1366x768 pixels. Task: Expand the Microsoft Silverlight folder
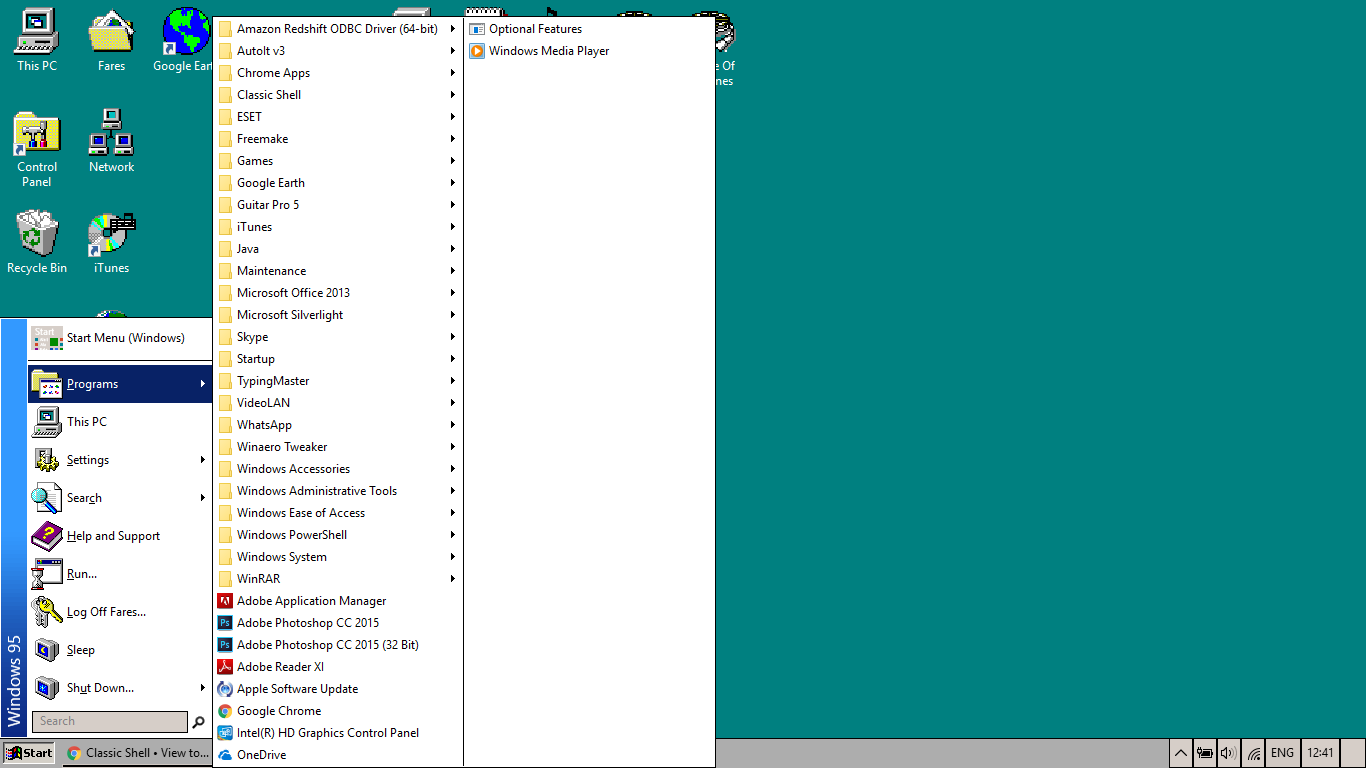pos(338,315)
